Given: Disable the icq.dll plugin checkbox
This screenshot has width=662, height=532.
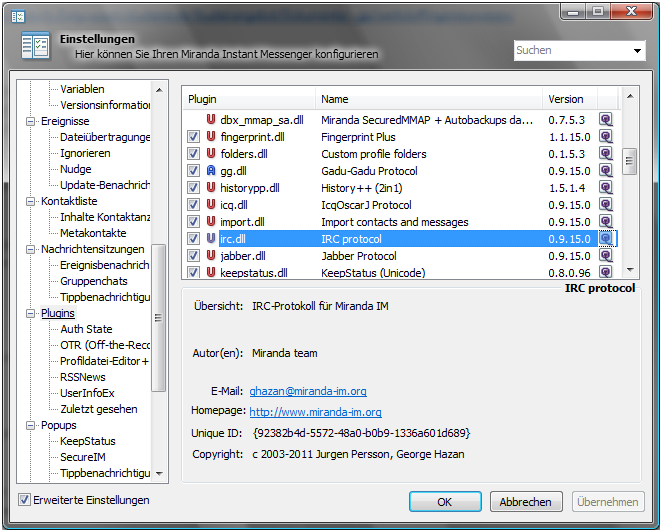Looking at the screenshot, I should pos(193,205).
